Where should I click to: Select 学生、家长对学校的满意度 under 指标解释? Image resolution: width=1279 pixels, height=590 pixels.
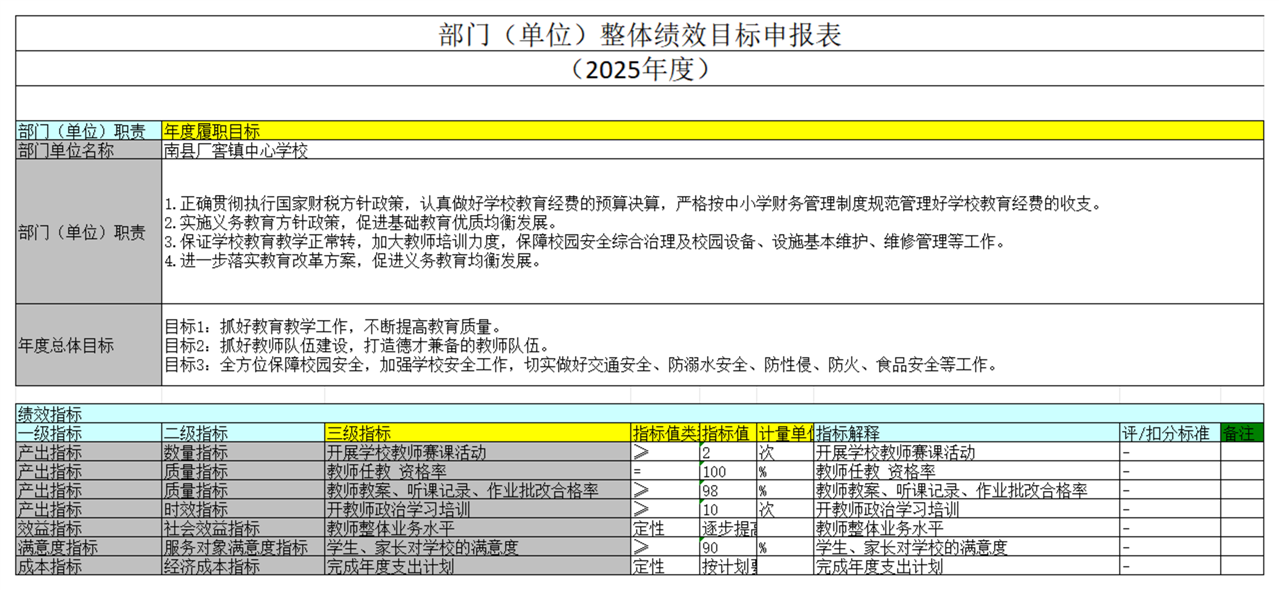(966, 547)
